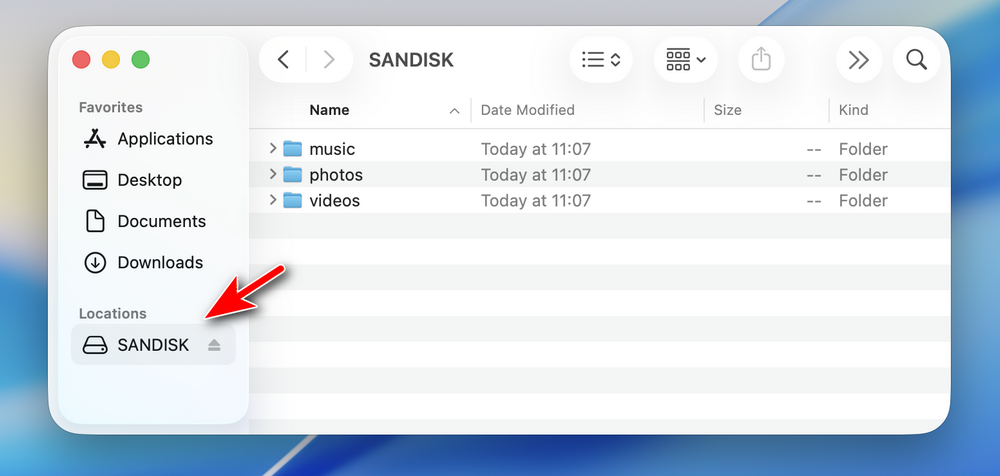
Task: Open the search magnifier
Action: tap(916, 60)
